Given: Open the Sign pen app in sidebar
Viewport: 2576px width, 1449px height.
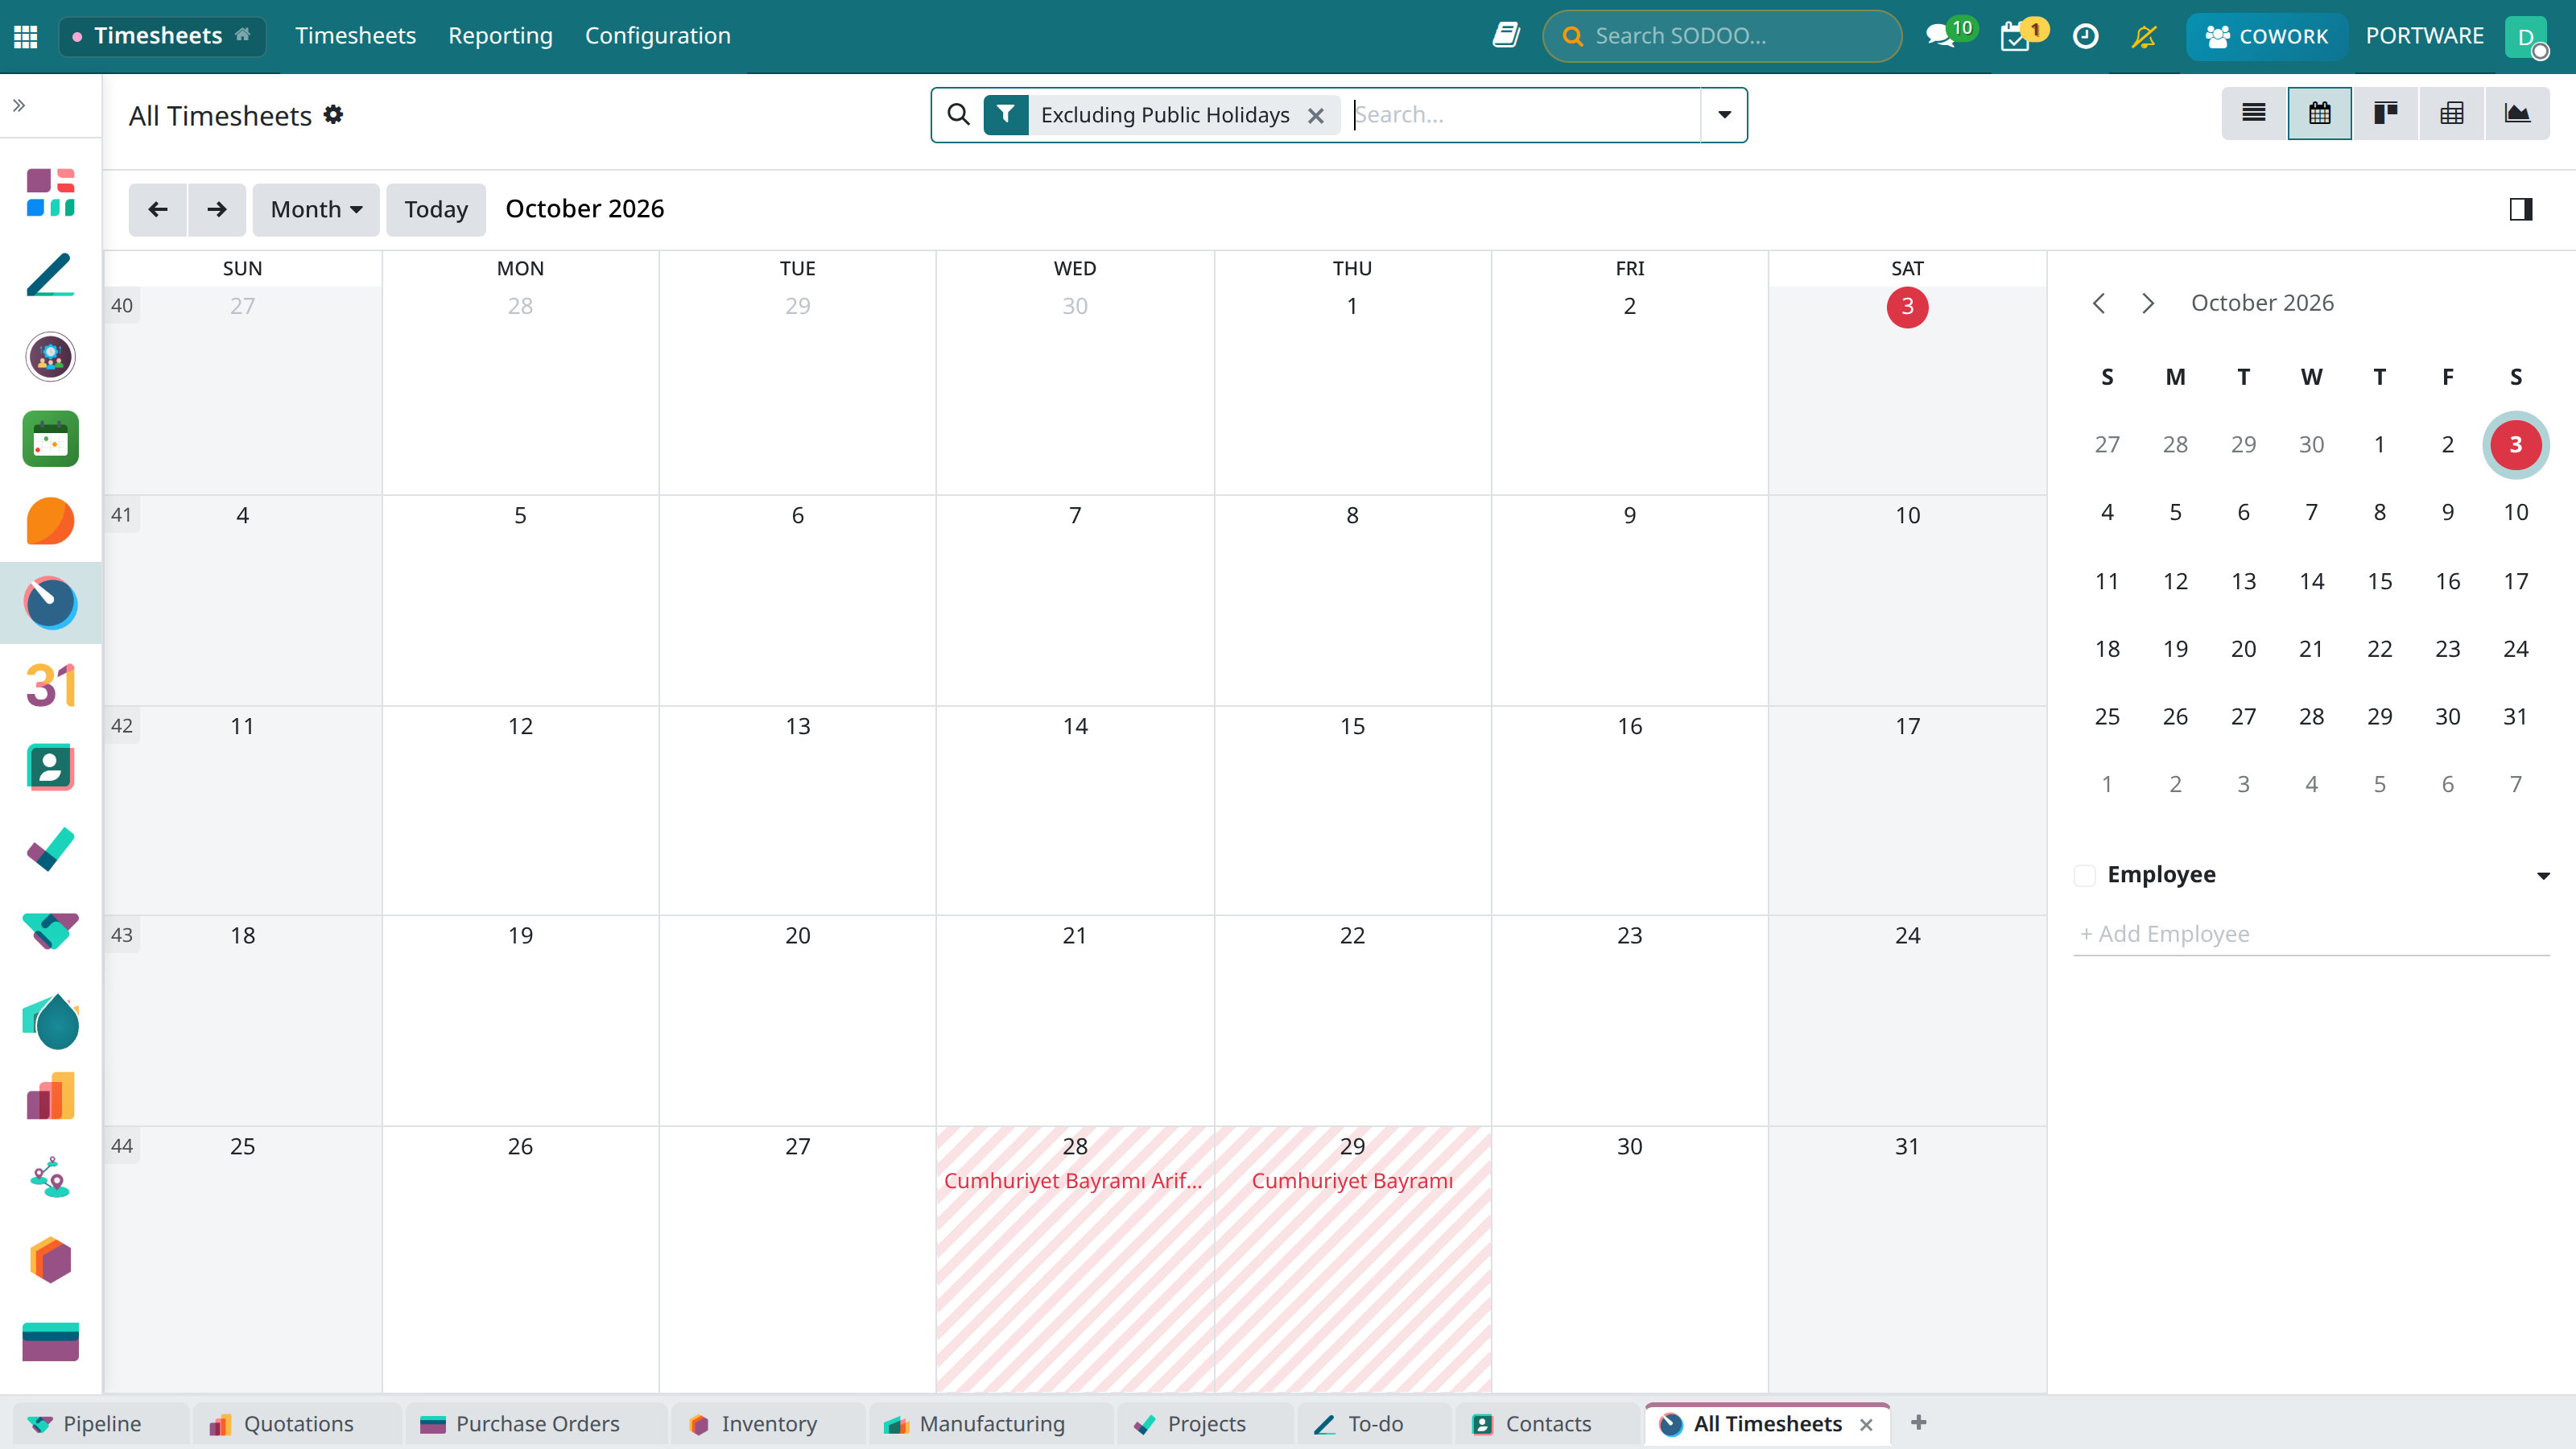Looking at the screenshot, I should (x=51, y=275).
